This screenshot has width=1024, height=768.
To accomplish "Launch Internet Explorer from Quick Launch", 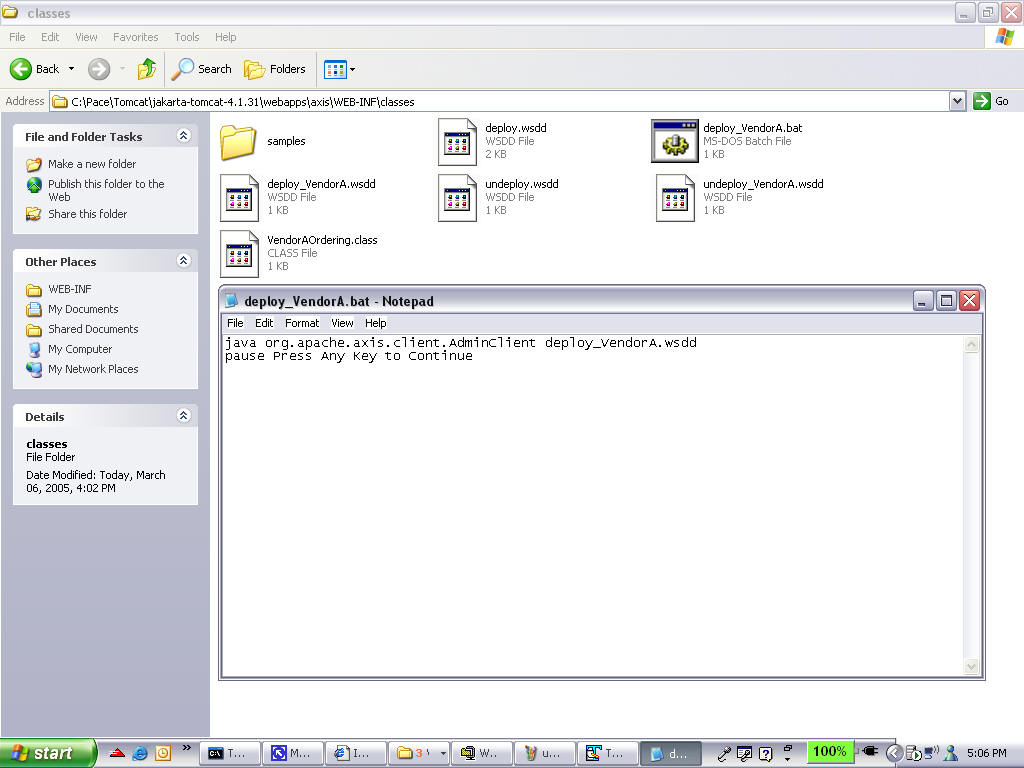I will (x=140, y=753).
